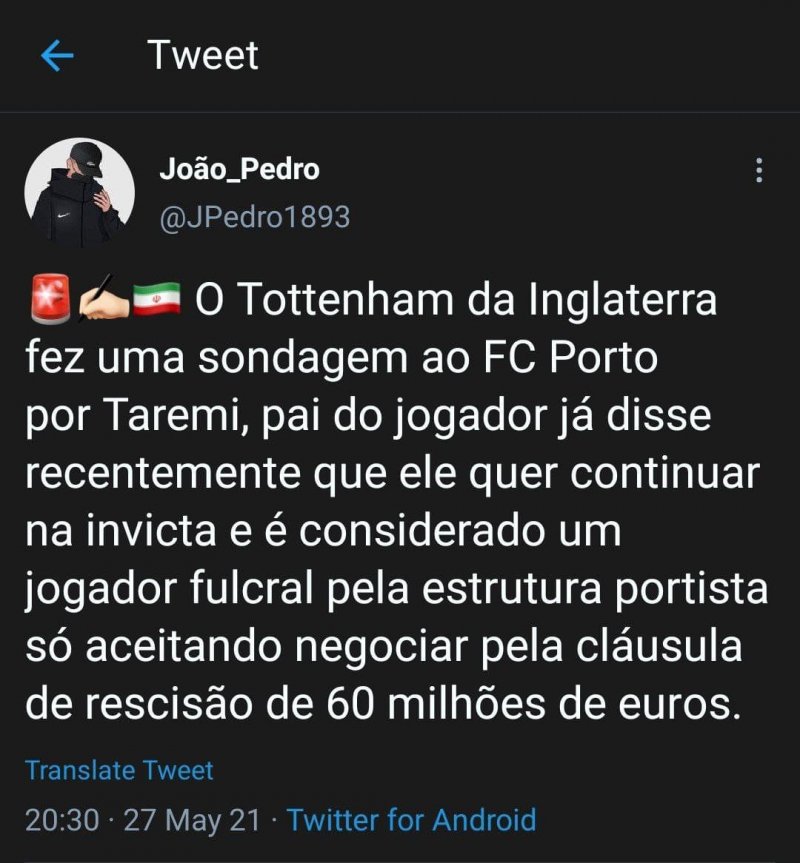Click the Tweet header title
800x863 pixels.
203,55
